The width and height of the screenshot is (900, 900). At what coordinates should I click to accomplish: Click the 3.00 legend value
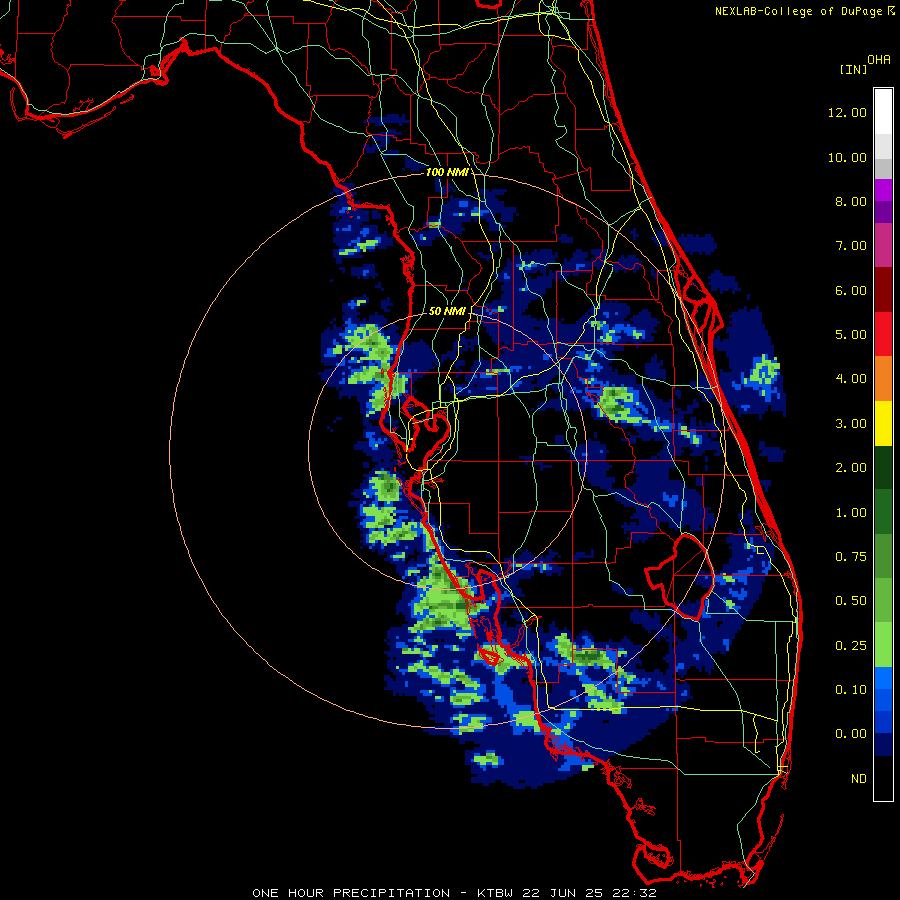[851, 424]
